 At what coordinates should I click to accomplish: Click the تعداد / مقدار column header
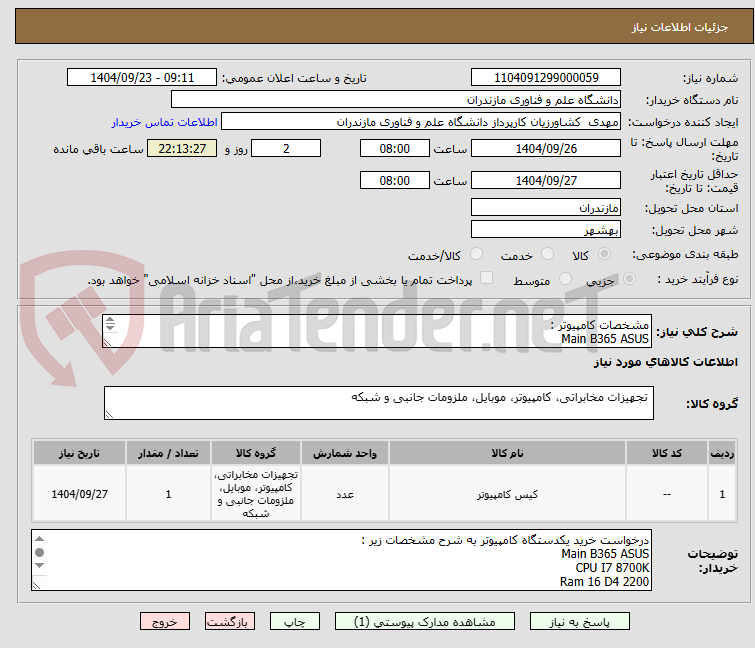[168, 453]
